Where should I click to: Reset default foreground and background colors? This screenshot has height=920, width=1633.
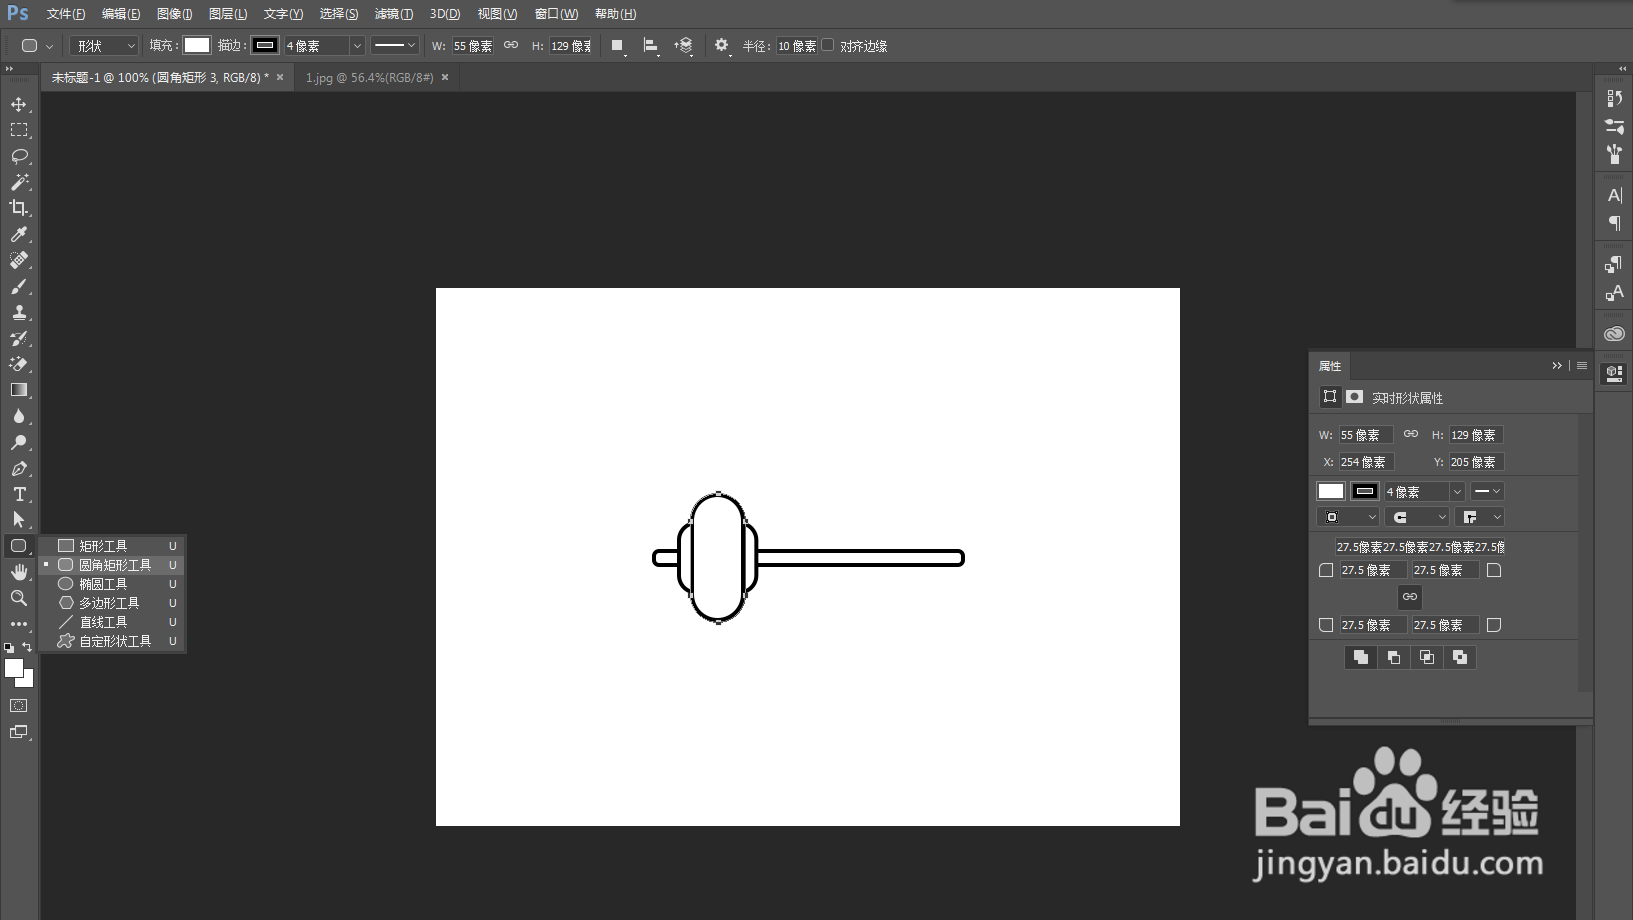point(9,648)
